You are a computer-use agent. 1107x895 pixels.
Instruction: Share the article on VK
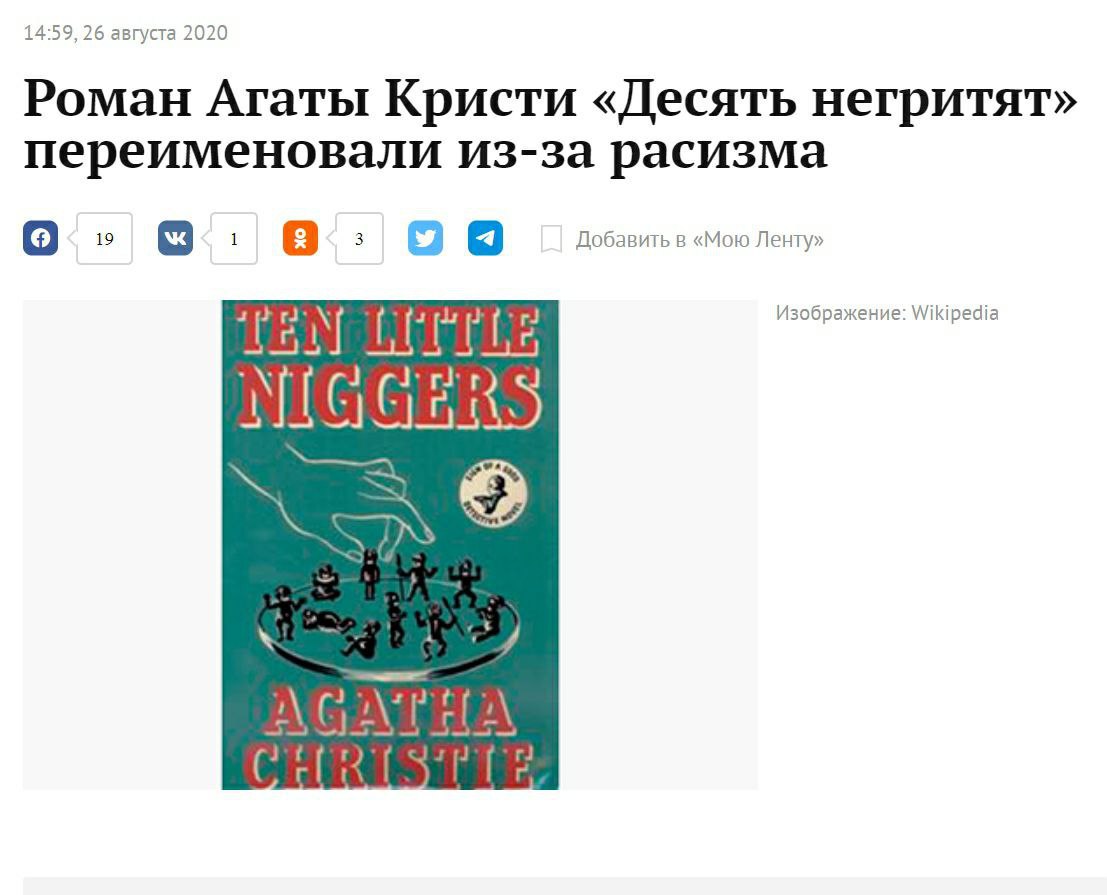coord(175,238)
